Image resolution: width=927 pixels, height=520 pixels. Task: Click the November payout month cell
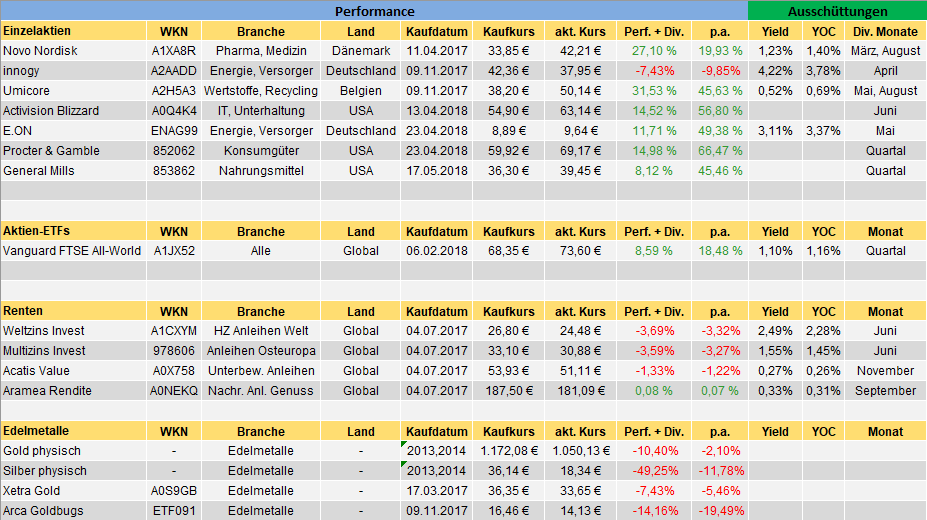(x=886, y=371)
